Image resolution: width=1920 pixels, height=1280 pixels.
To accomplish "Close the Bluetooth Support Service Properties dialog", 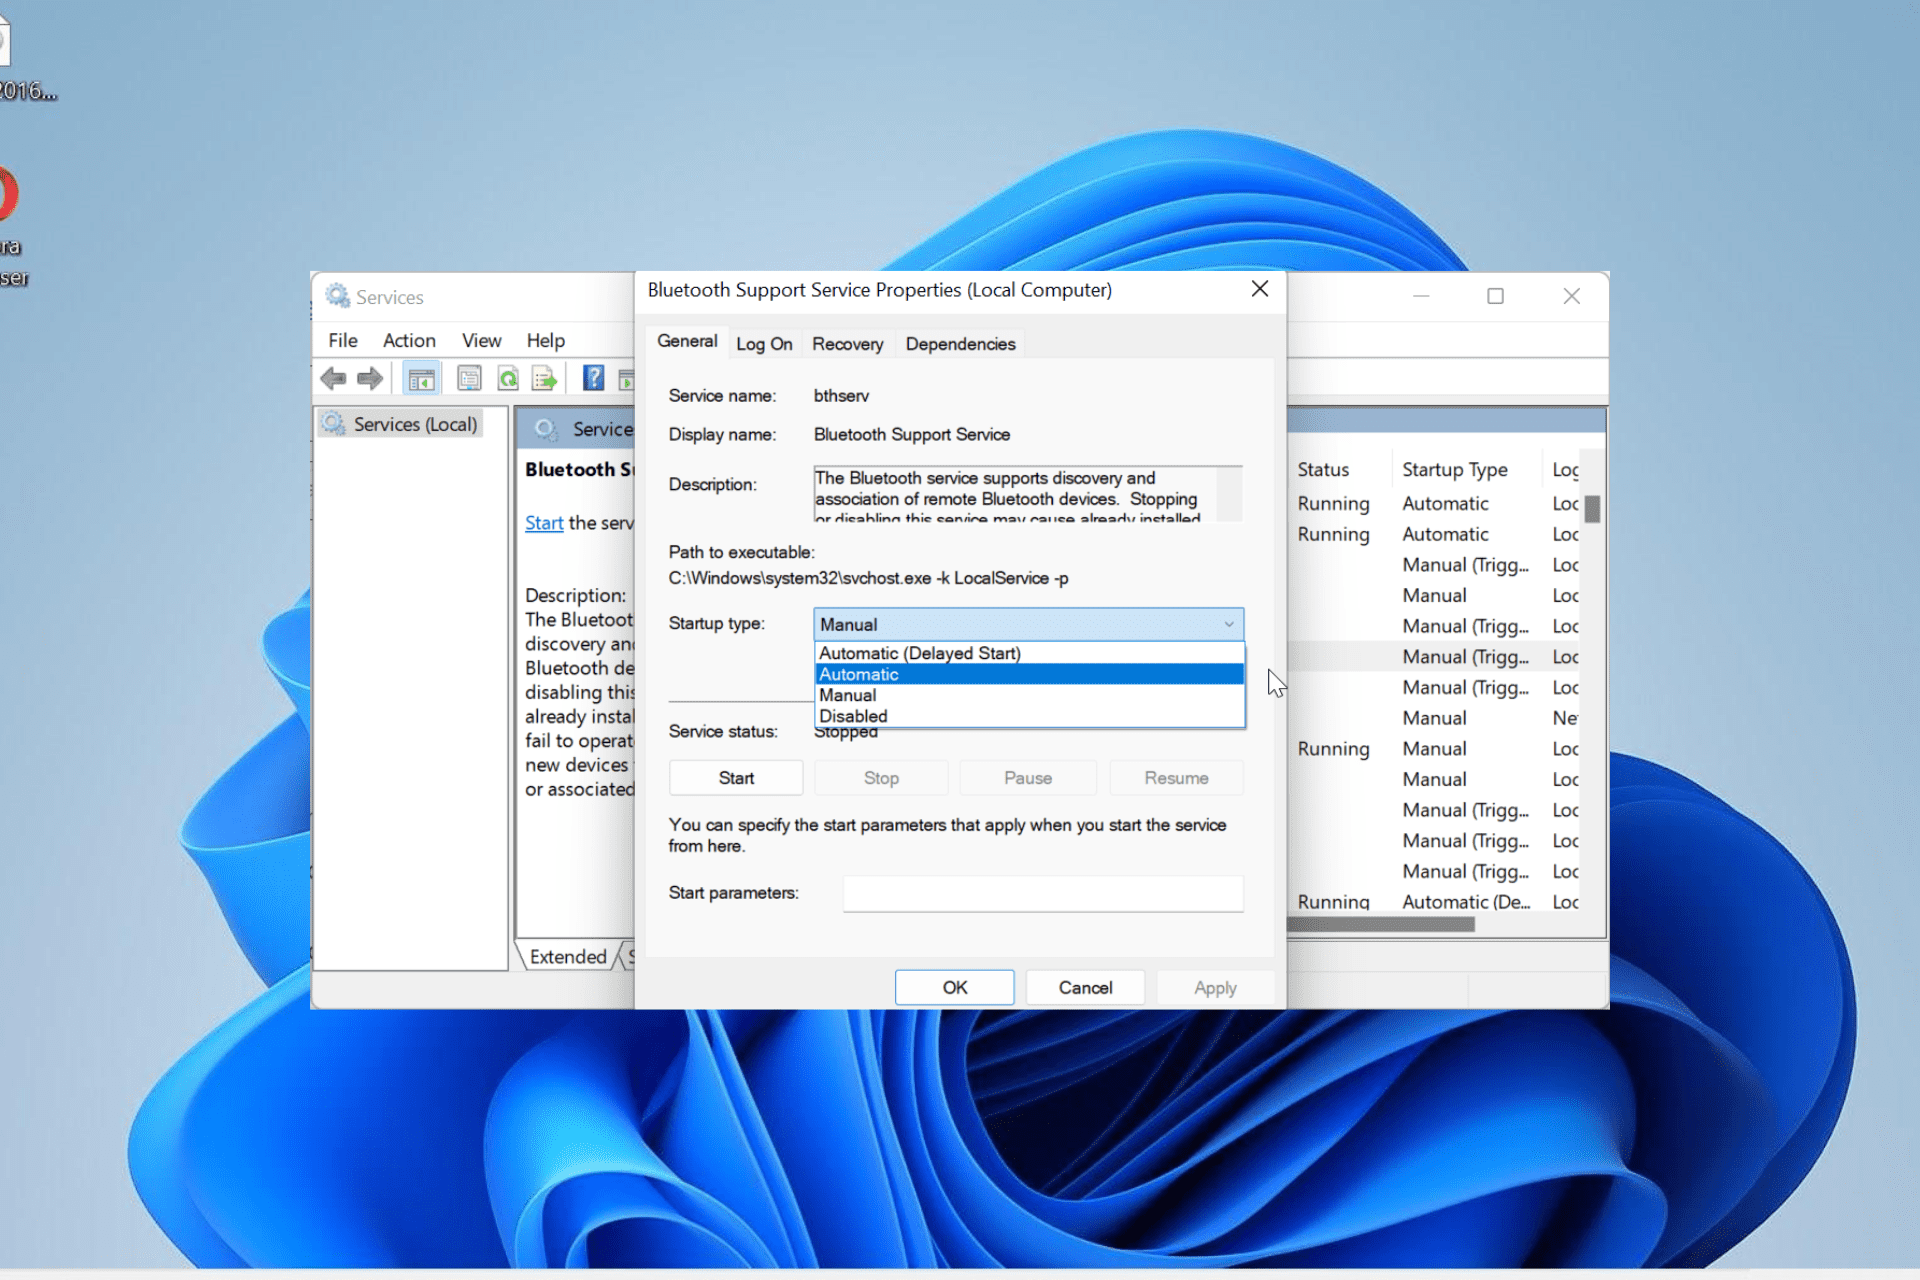I will 1260,289.
